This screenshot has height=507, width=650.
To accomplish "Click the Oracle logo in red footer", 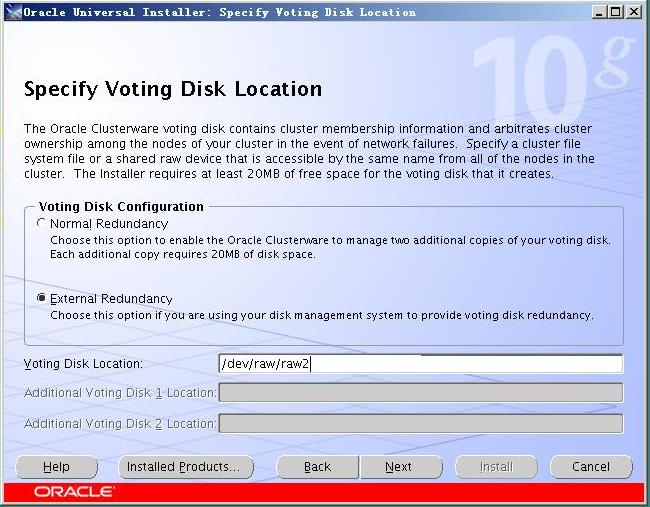I will click(x=73, y=492).
